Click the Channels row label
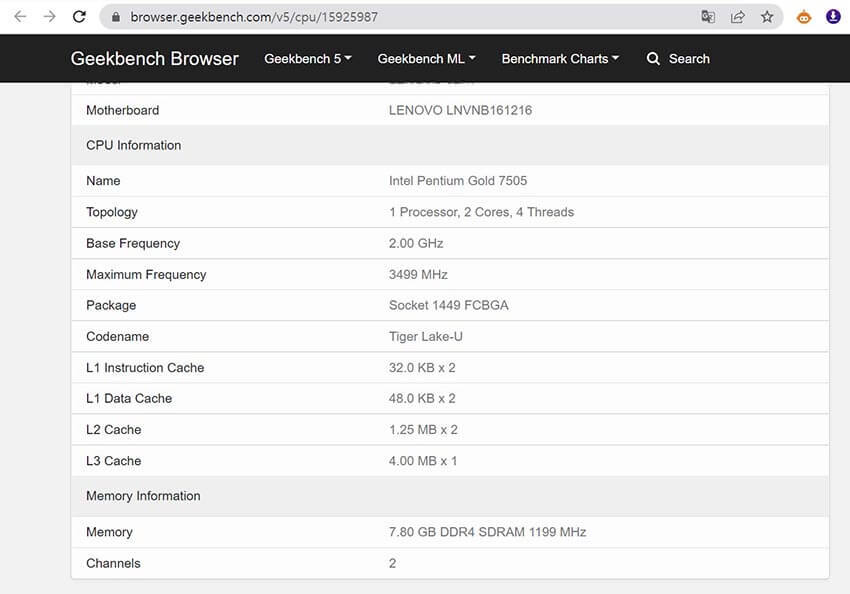The image size is (850, 594). [113, 564]
